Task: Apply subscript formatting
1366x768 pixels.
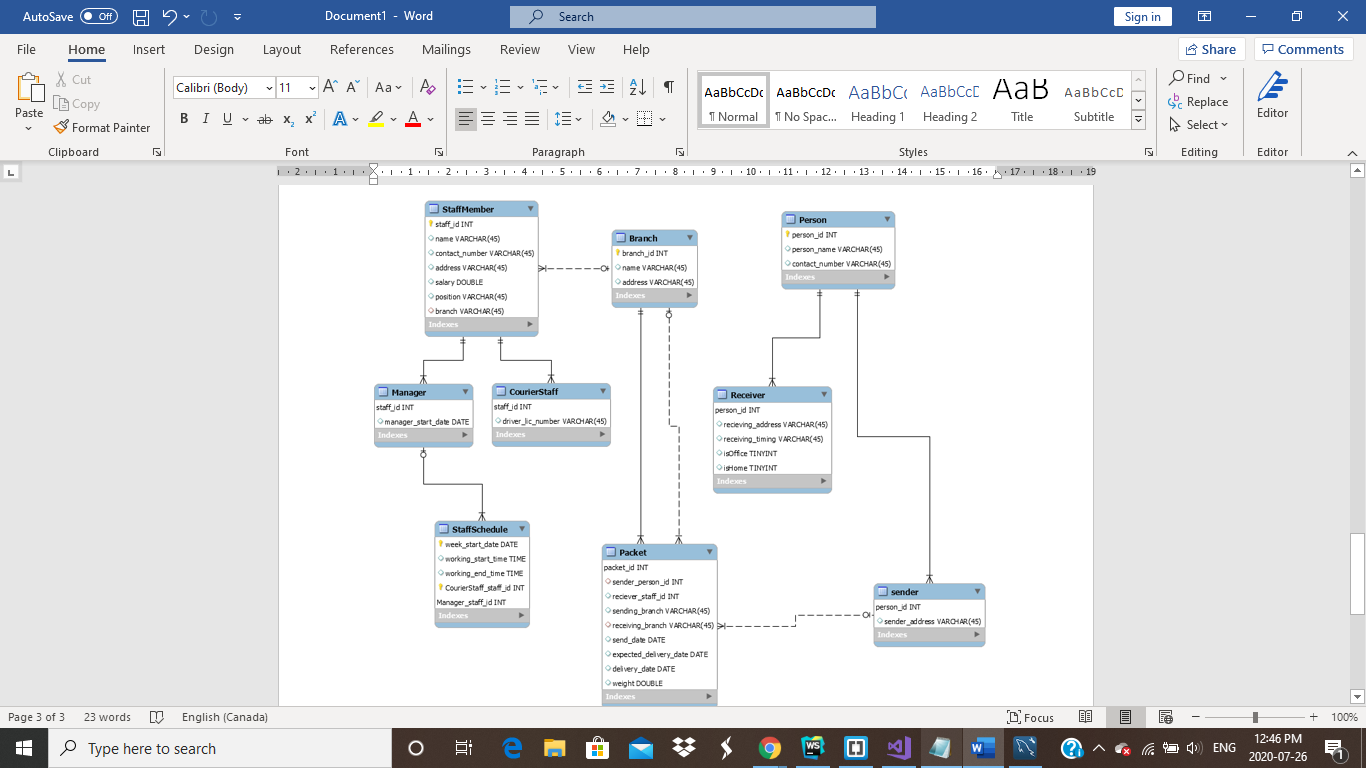Action: [x=287, y=118]
